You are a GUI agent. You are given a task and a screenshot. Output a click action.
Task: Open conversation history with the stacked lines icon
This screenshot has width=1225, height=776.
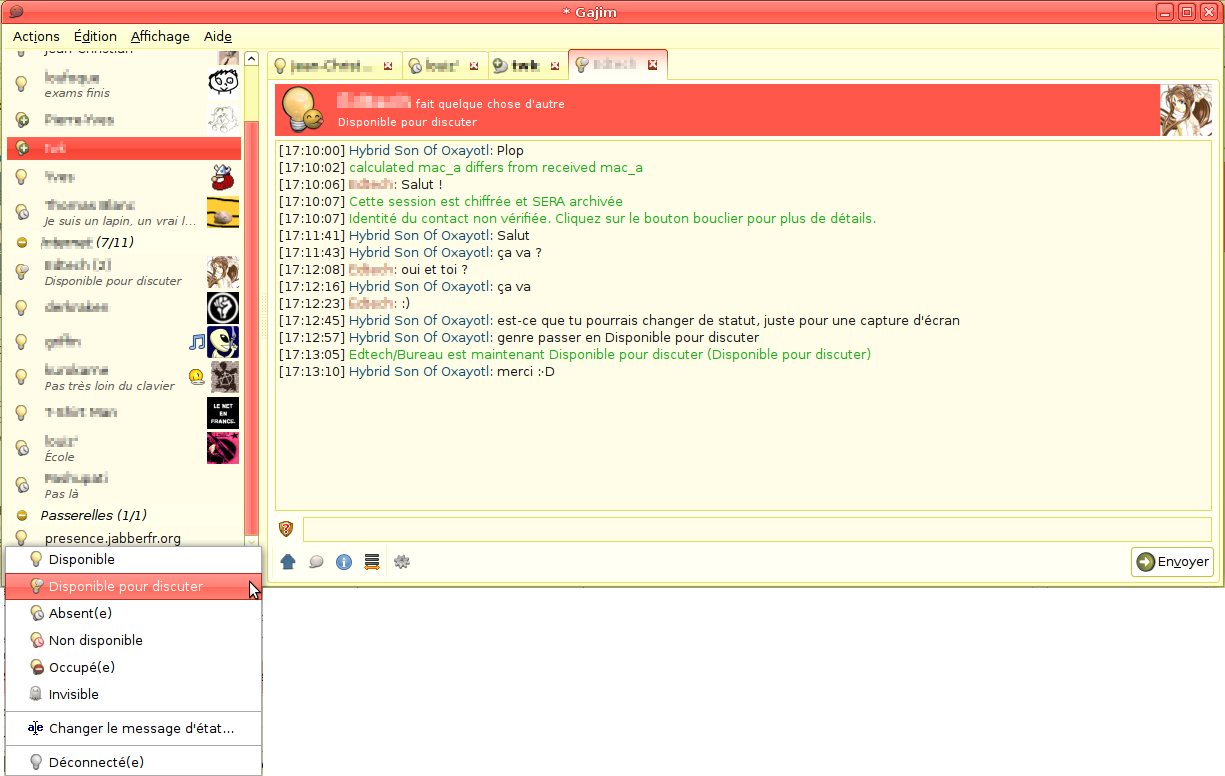(372, 562)
